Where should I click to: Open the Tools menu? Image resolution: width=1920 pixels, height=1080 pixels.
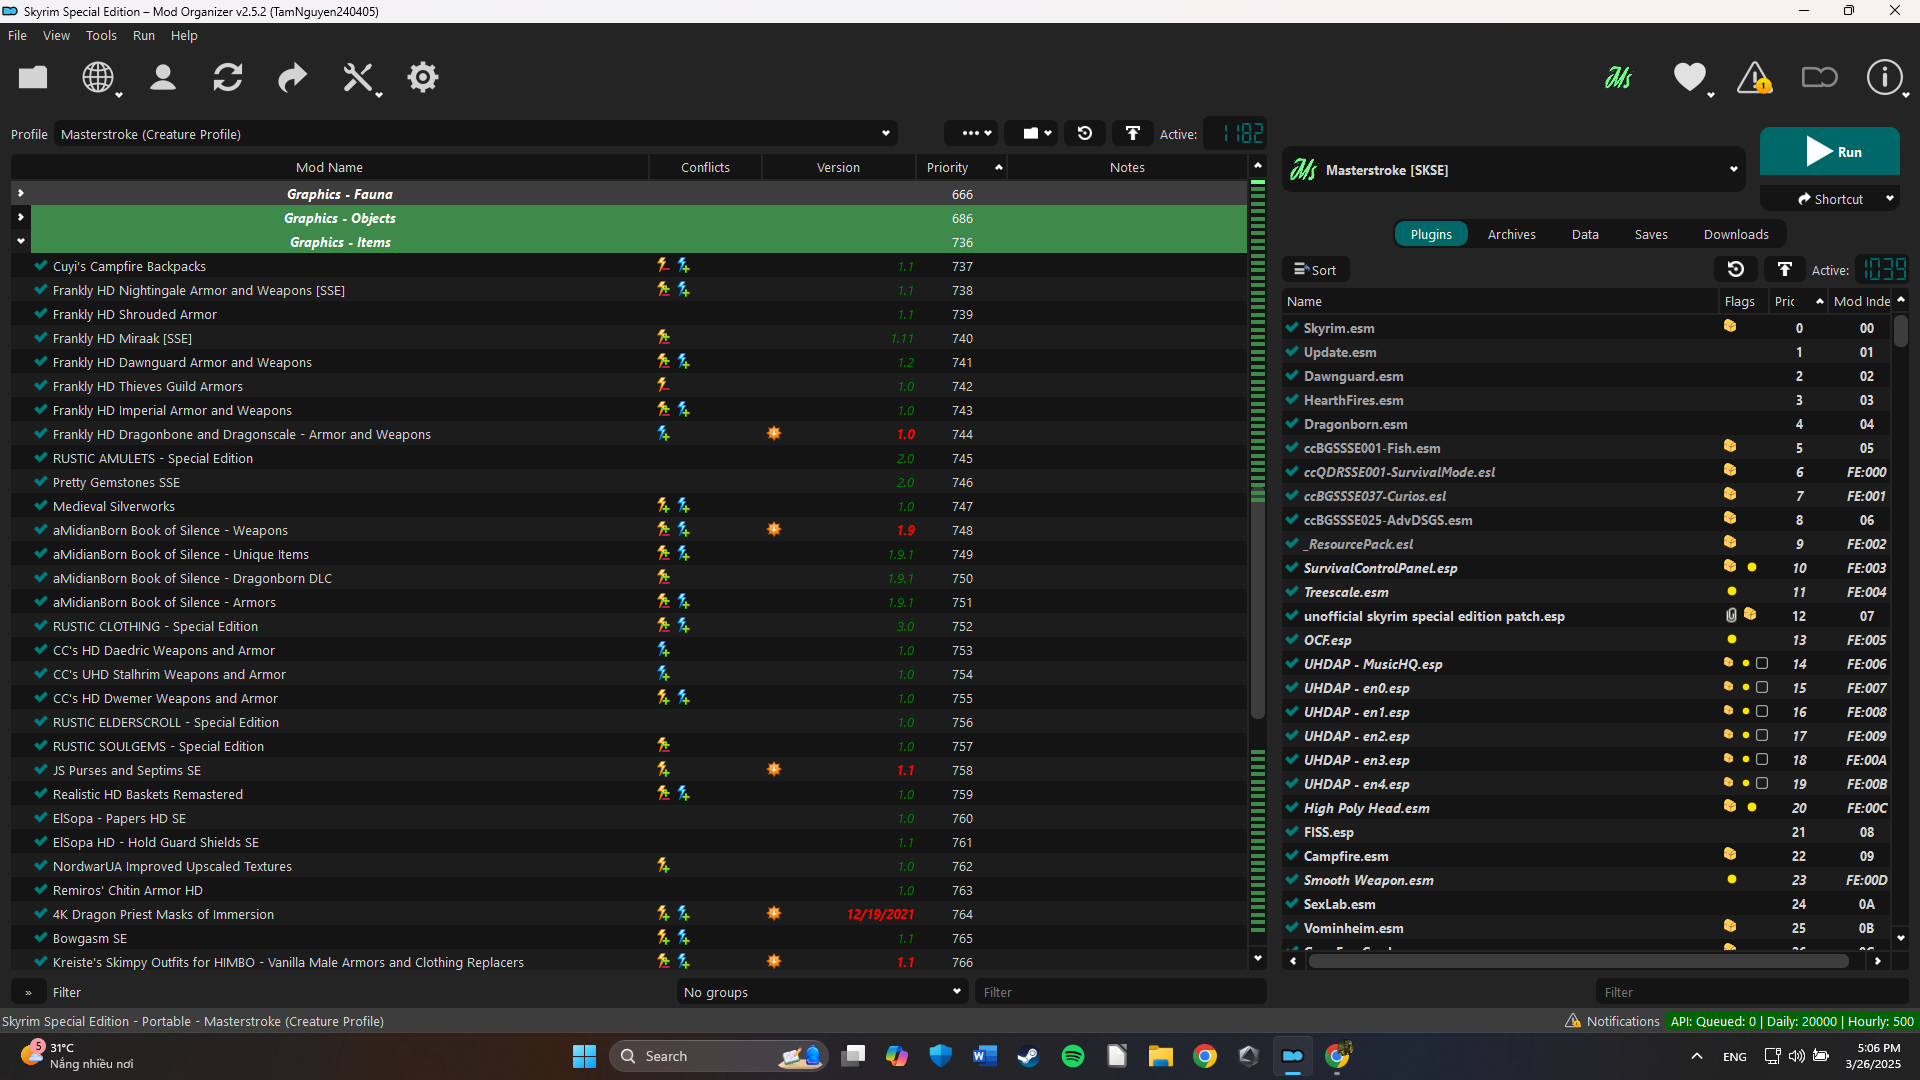coord(101,35)
